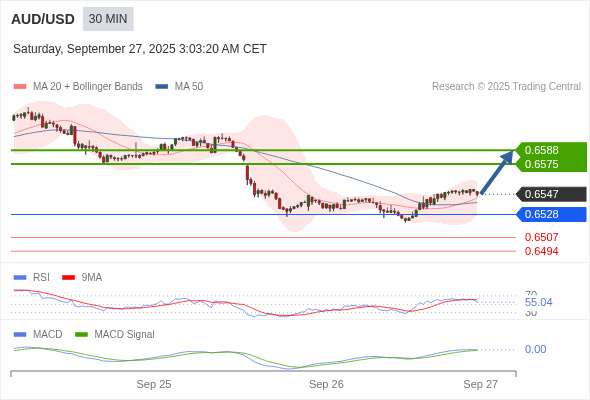Click the black 0.6547 current price tag
The width and height of the screenshot is (590, 400).
(x=551, y=194)
